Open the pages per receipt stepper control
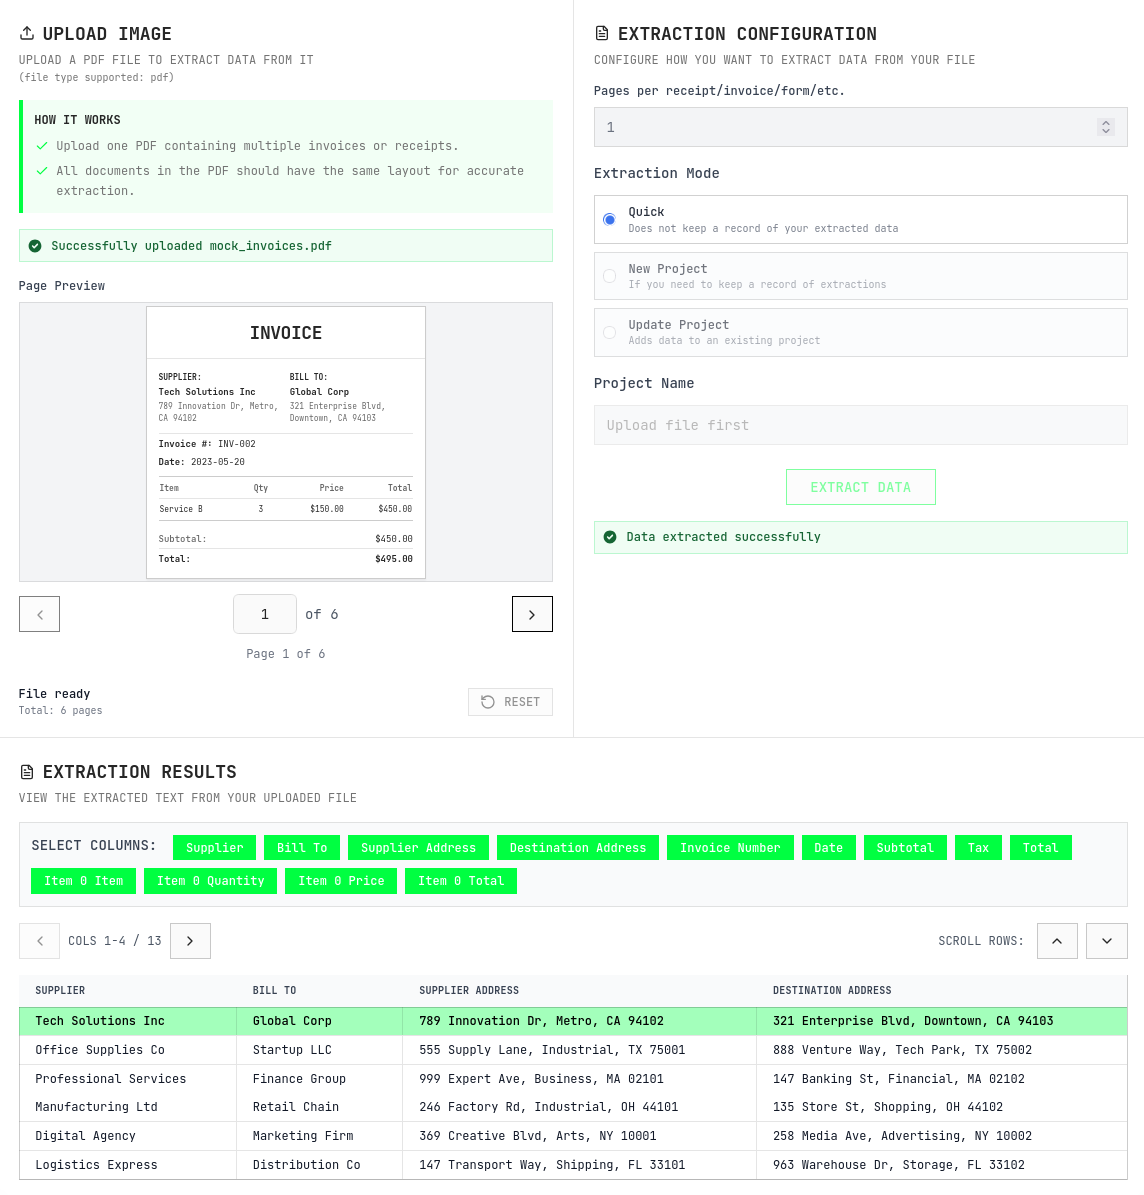The image size is (1144, 1195). (1105, 127)
